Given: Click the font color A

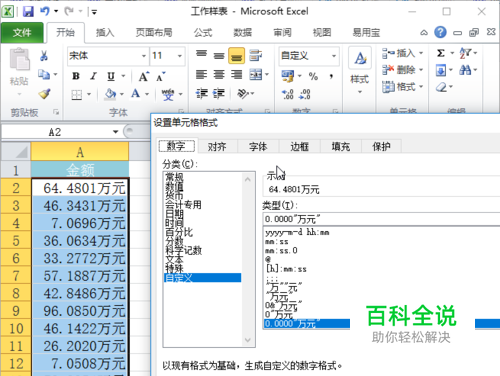Looking at the screenshot, I should (x=135, y=94).
